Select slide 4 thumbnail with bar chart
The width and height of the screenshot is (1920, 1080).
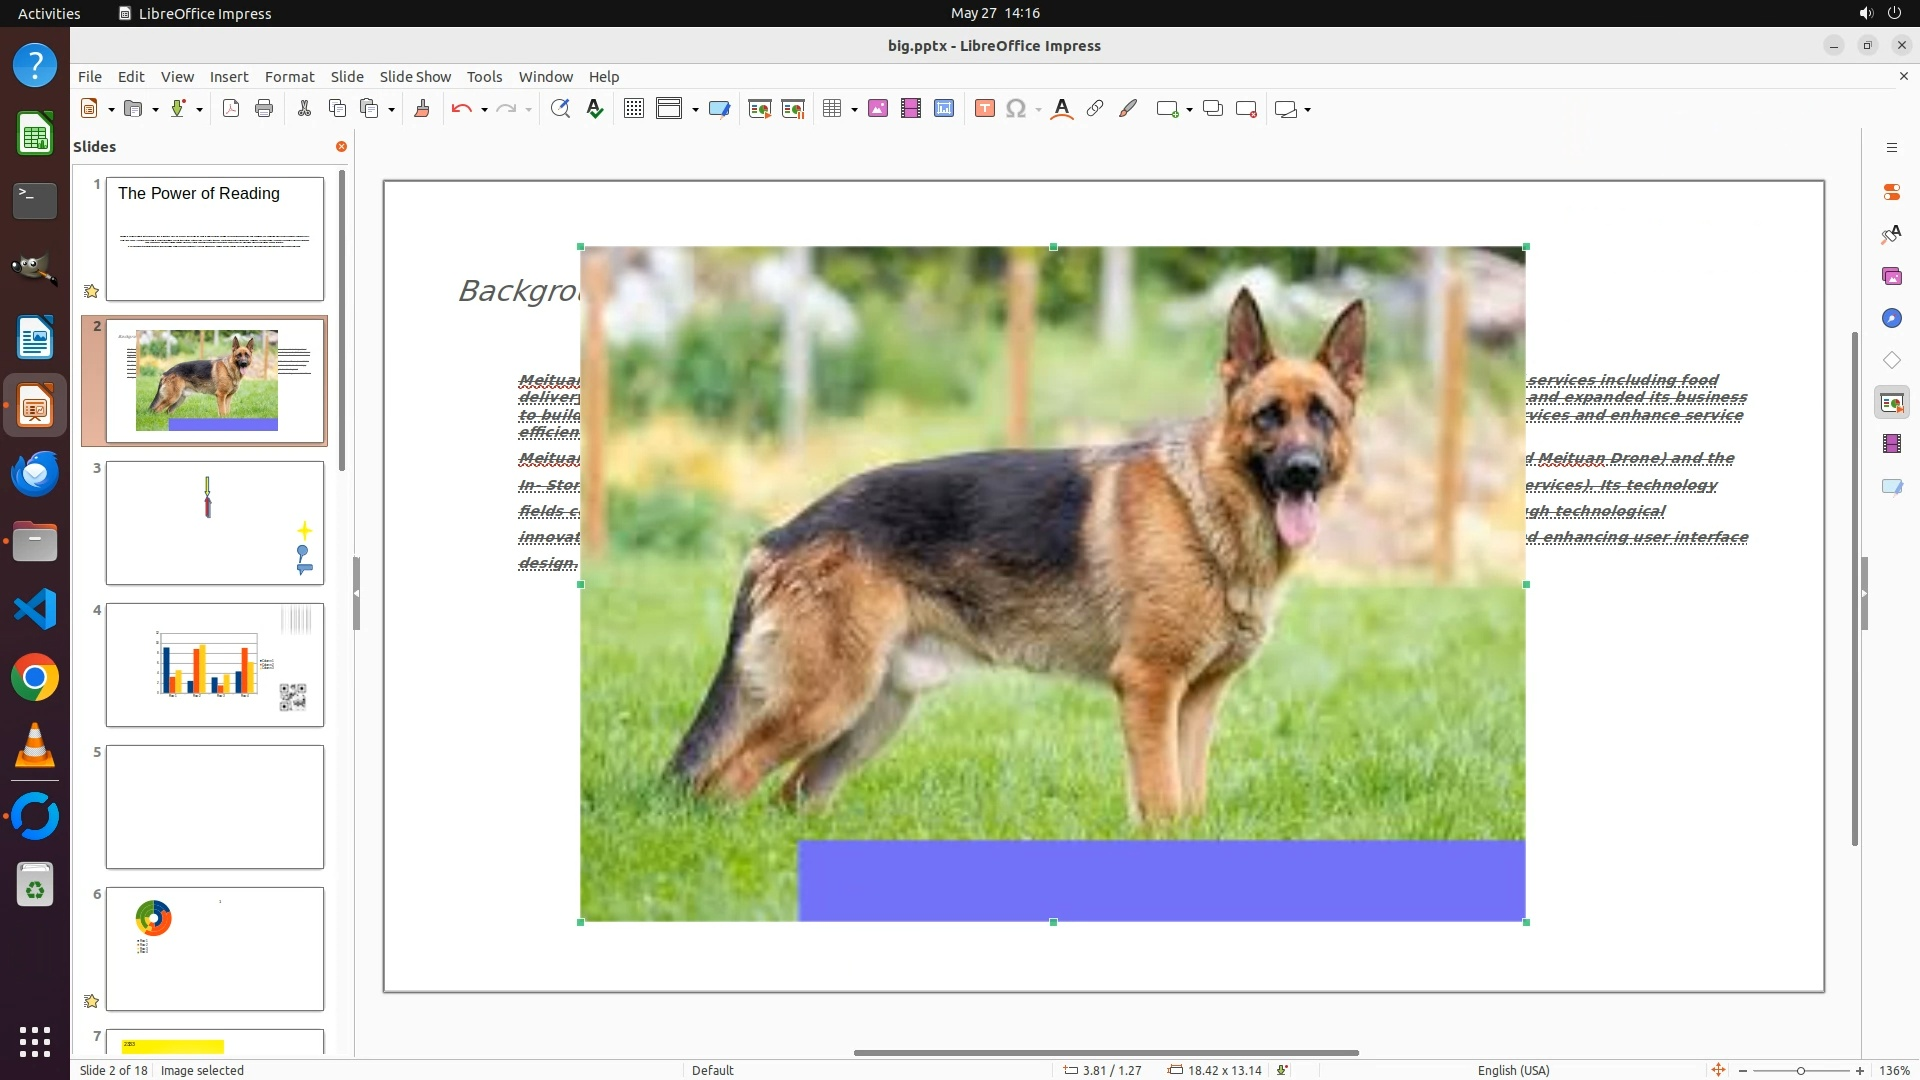tap(215, 664)
